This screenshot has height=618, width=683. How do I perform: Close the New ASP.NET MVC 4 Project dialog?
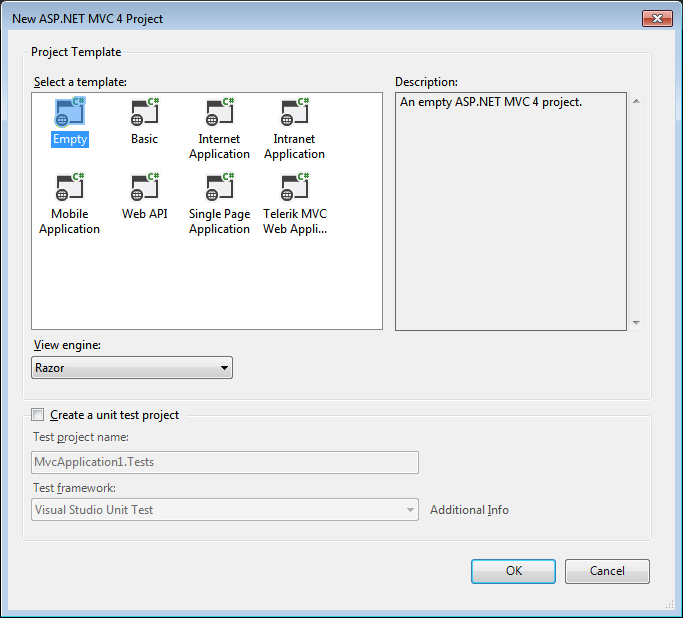tap(657, 18)
